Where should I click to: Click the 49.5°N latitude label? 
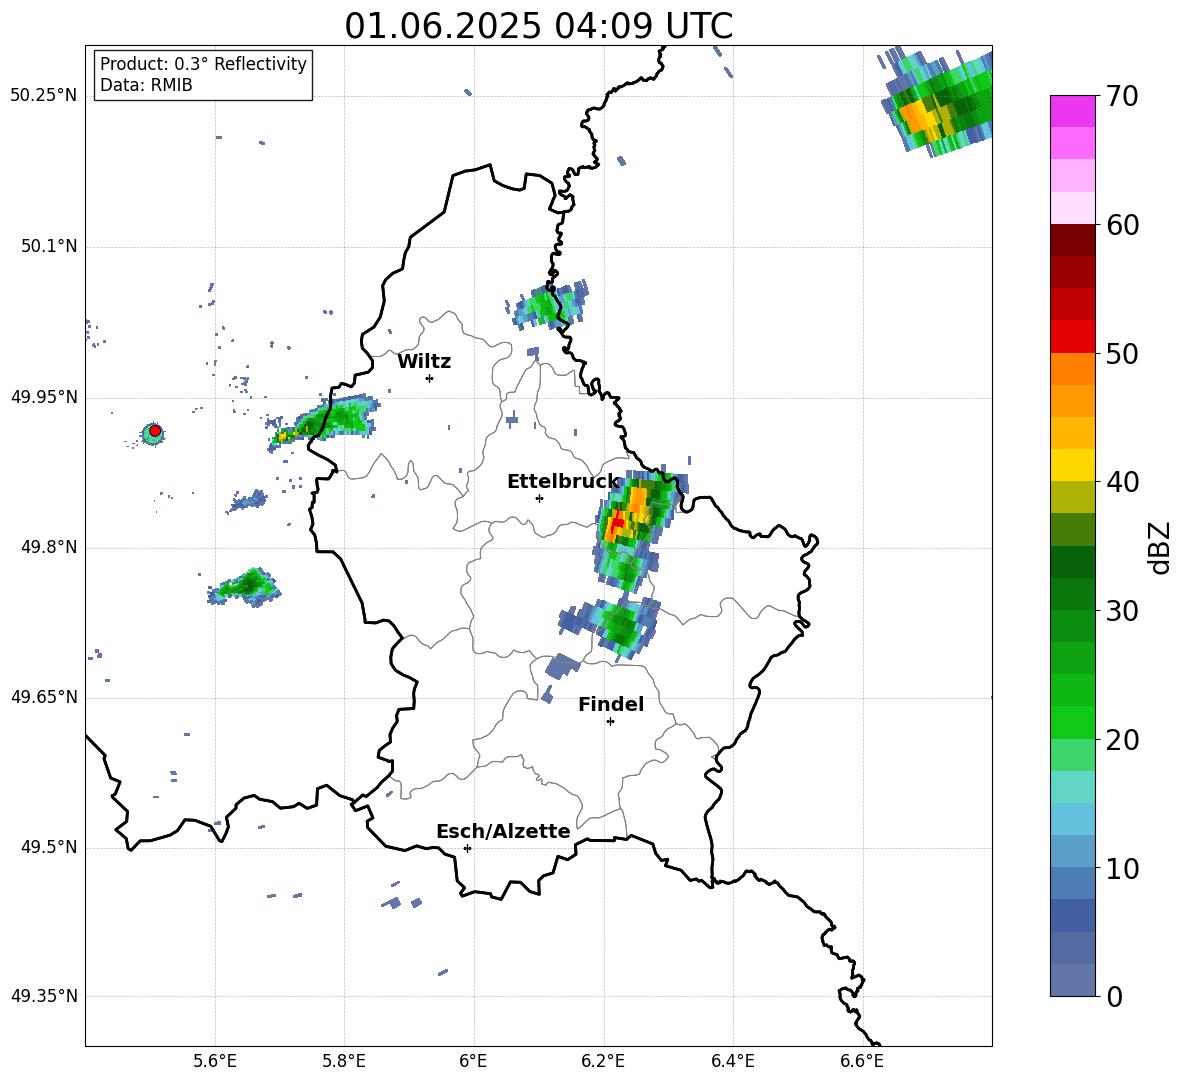[49, 847]
